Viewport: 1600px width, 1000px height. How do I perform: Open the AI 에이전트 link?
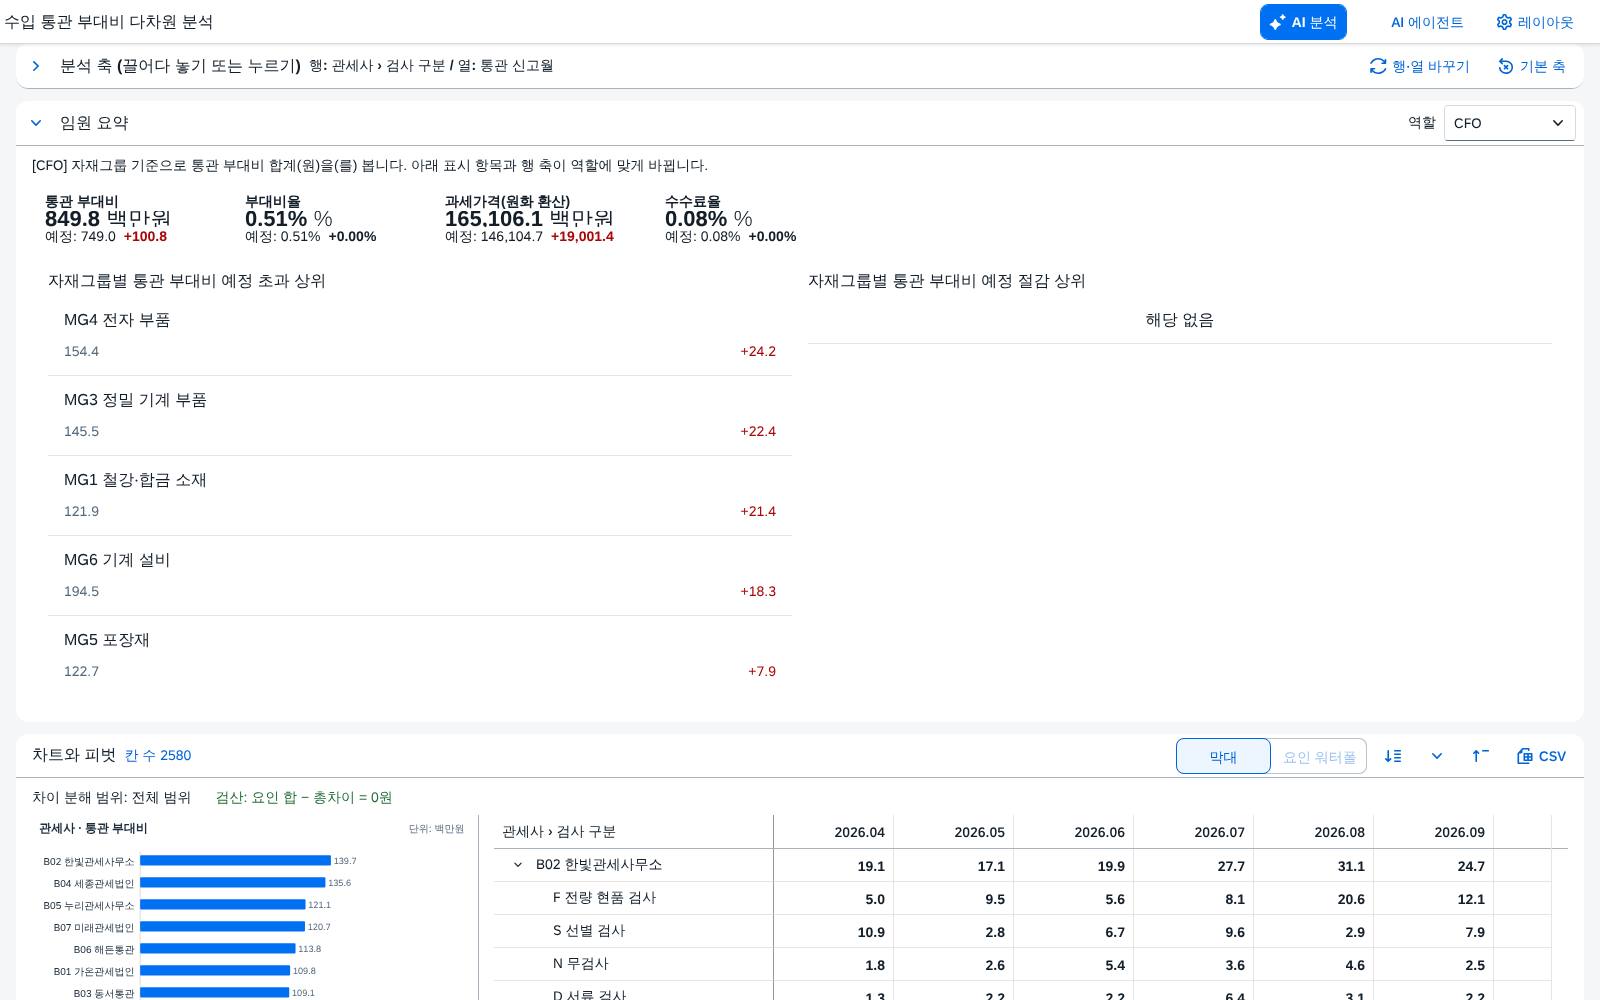[1427, 22]
